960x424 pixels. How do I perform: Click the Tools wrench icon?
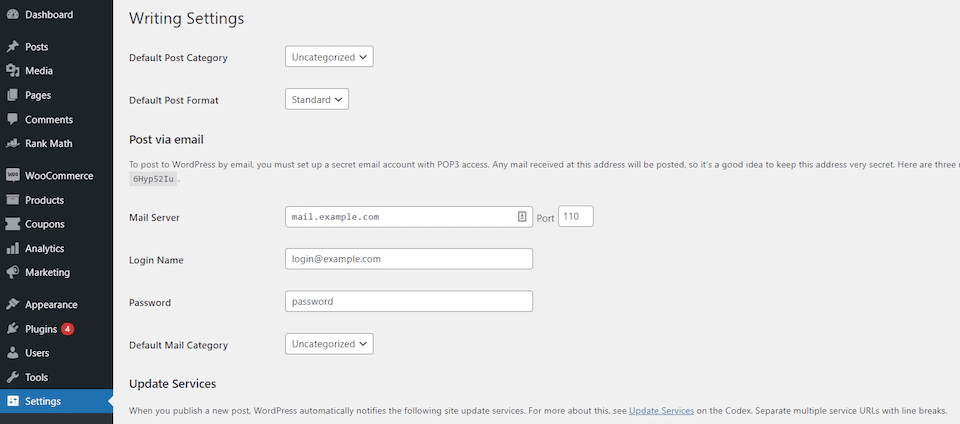pos(12,378)
